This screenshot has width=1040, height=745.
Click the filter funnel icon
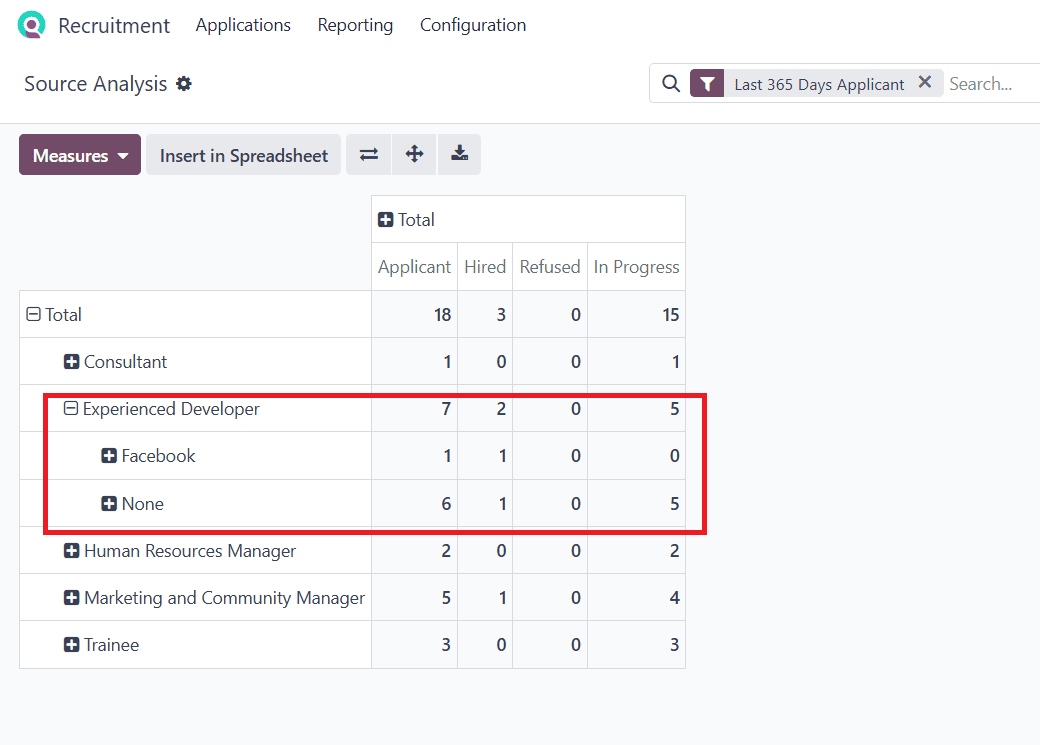click(x=707, y=84)
